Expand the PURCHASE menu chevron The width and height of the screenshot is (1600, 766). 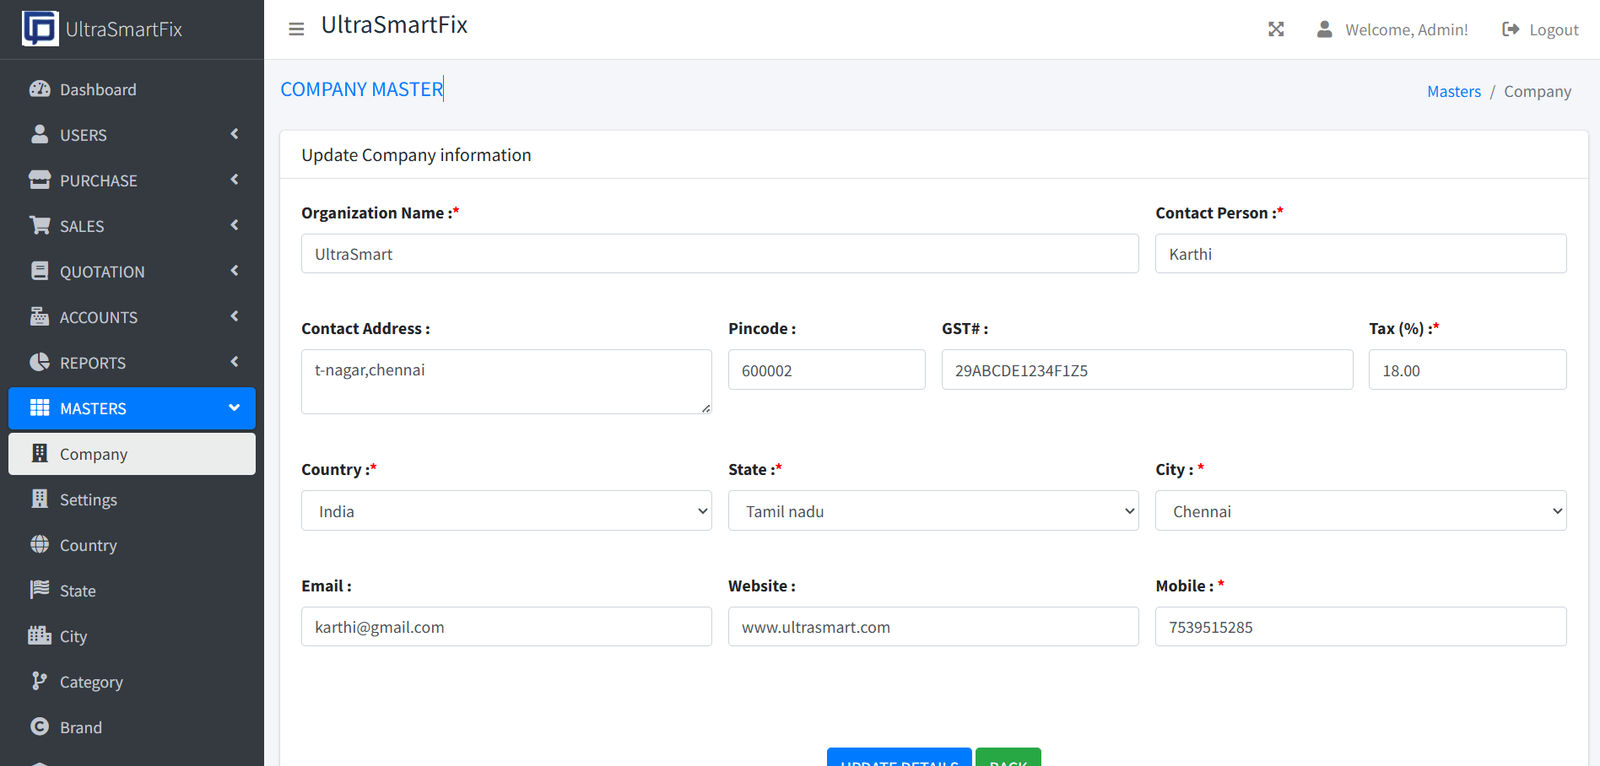[x=234, y=180]
